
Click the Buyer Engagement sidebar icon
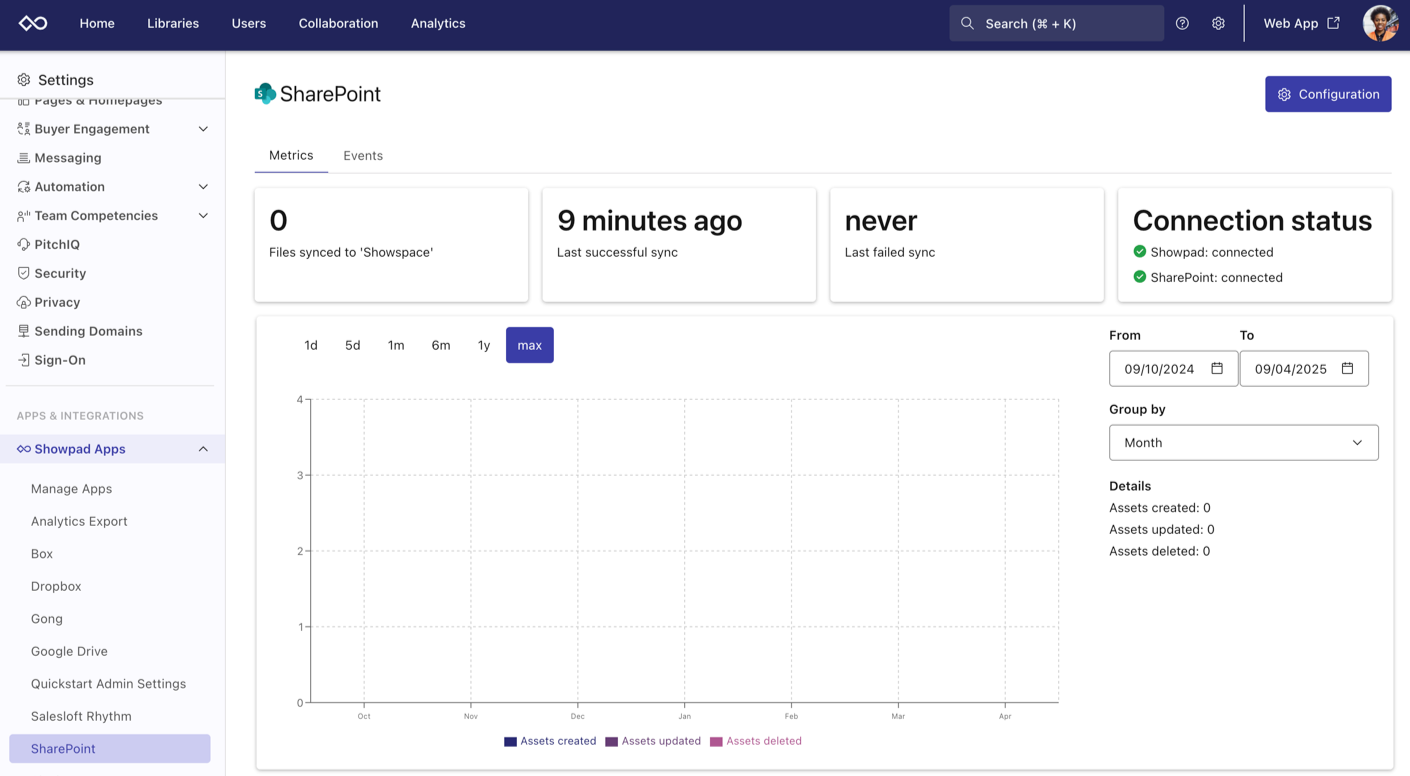pos(23,129)
